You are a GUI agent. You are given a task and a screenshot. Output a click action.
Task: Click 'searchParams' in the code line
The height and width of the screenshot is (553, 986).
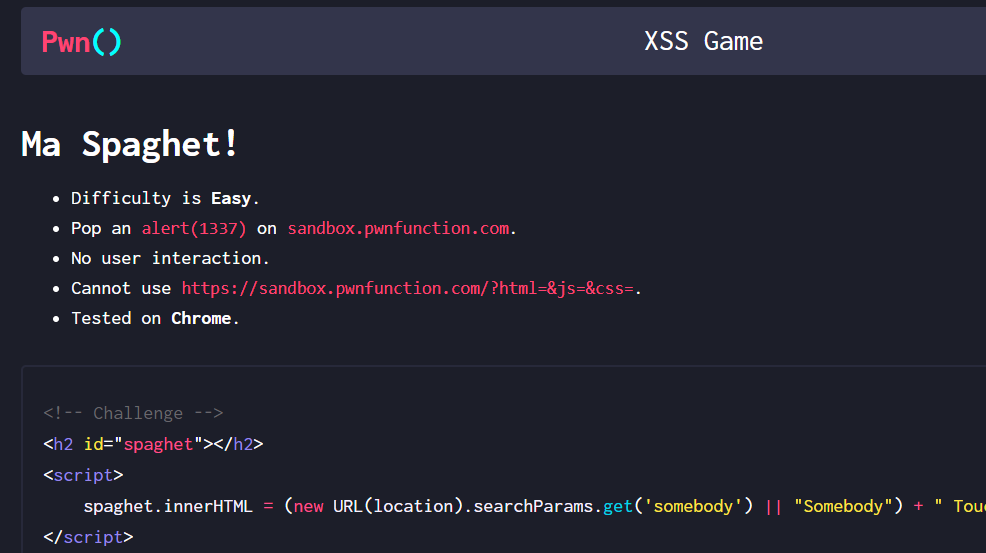point(533,506)
